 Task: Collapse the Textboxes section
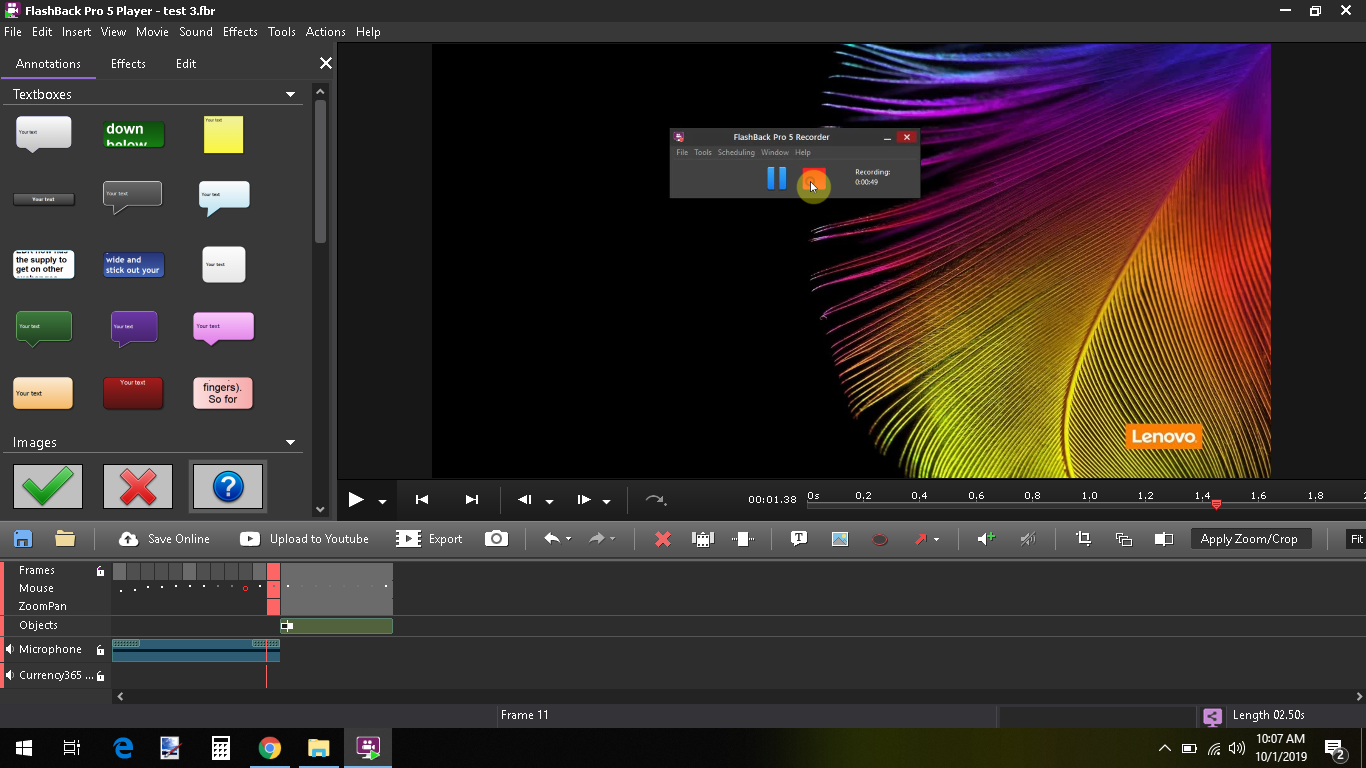pyautogui.click(x=290, y=94)
